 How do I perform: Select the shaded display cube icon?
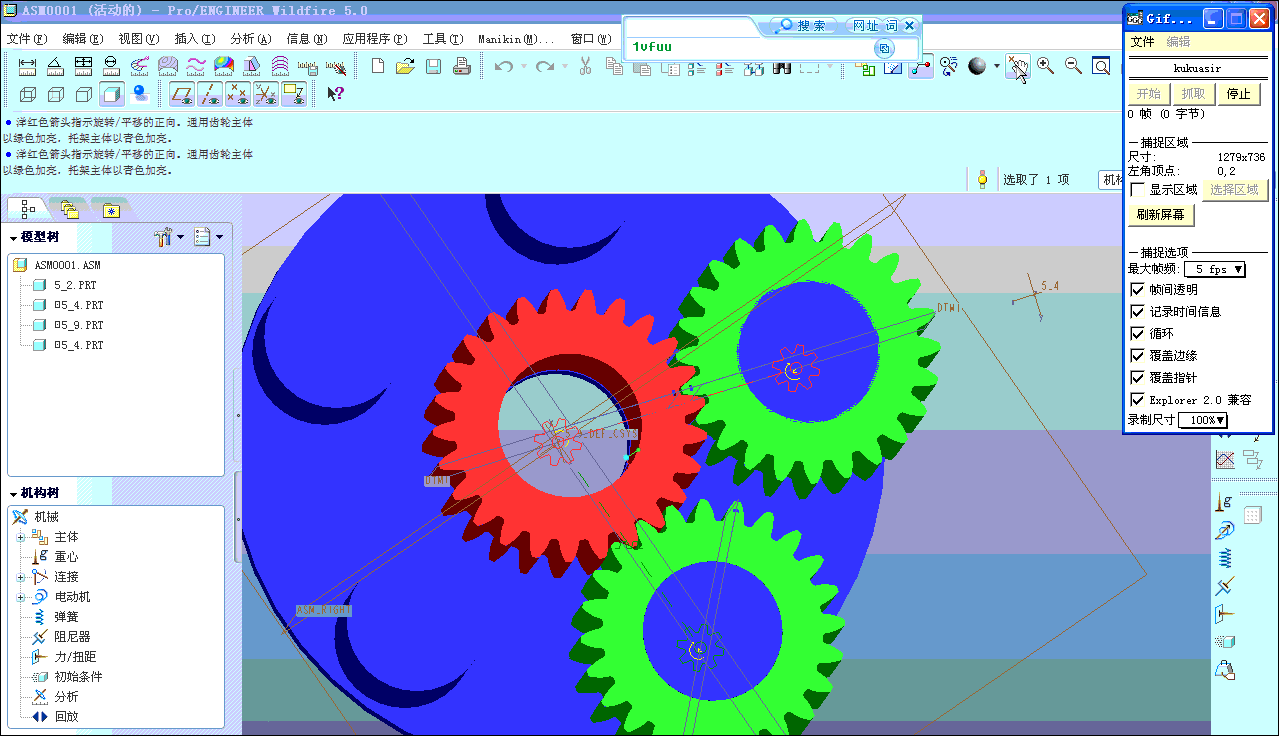[111, 94]
